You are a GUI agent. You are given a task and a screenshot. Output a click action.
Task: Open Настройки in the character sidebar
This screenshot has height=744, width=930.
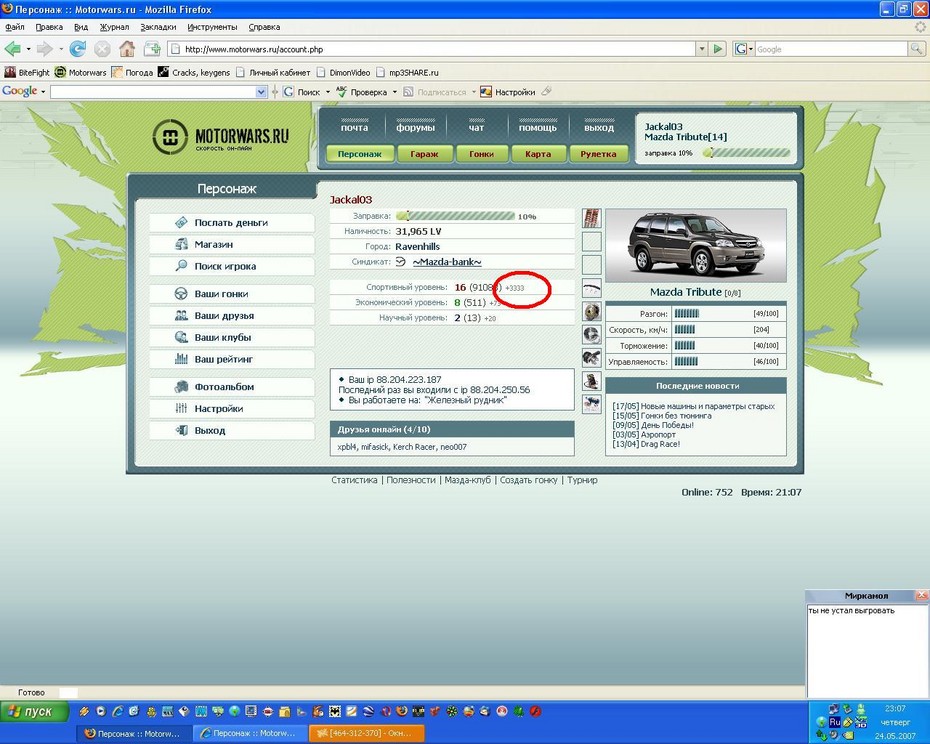click(x=232, y=409)
